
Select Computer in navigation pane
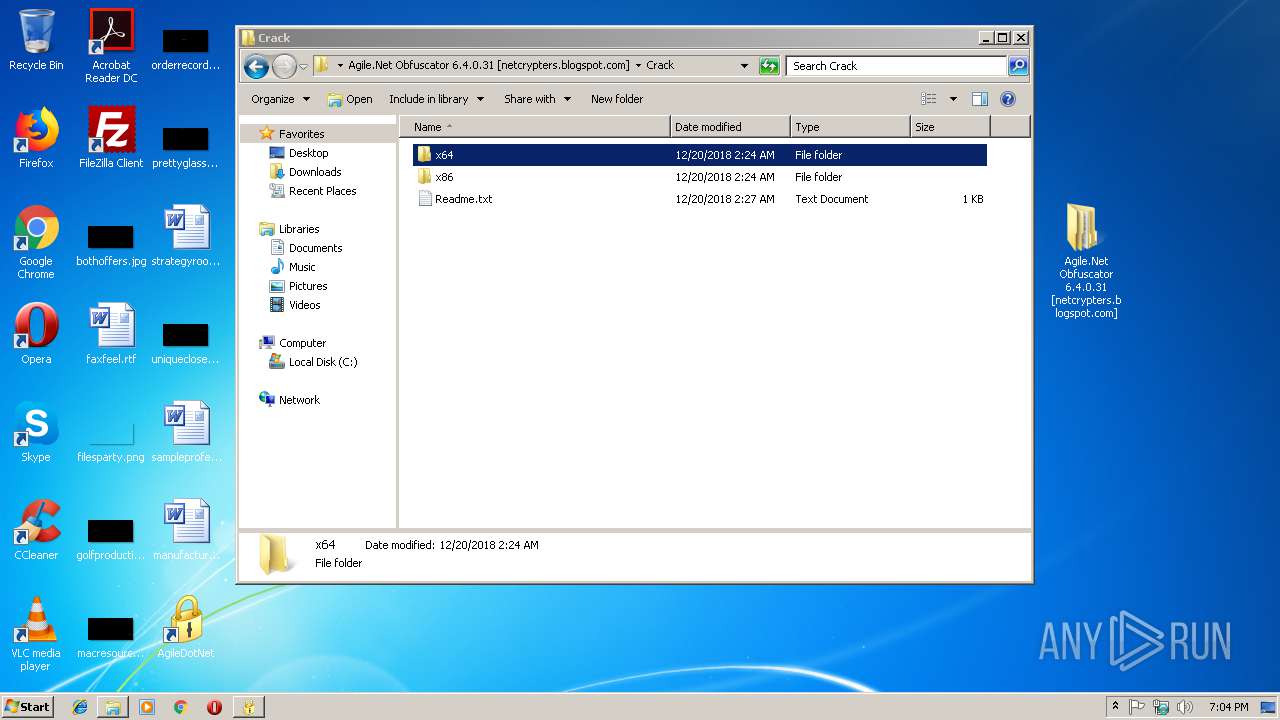pos(302,343)
